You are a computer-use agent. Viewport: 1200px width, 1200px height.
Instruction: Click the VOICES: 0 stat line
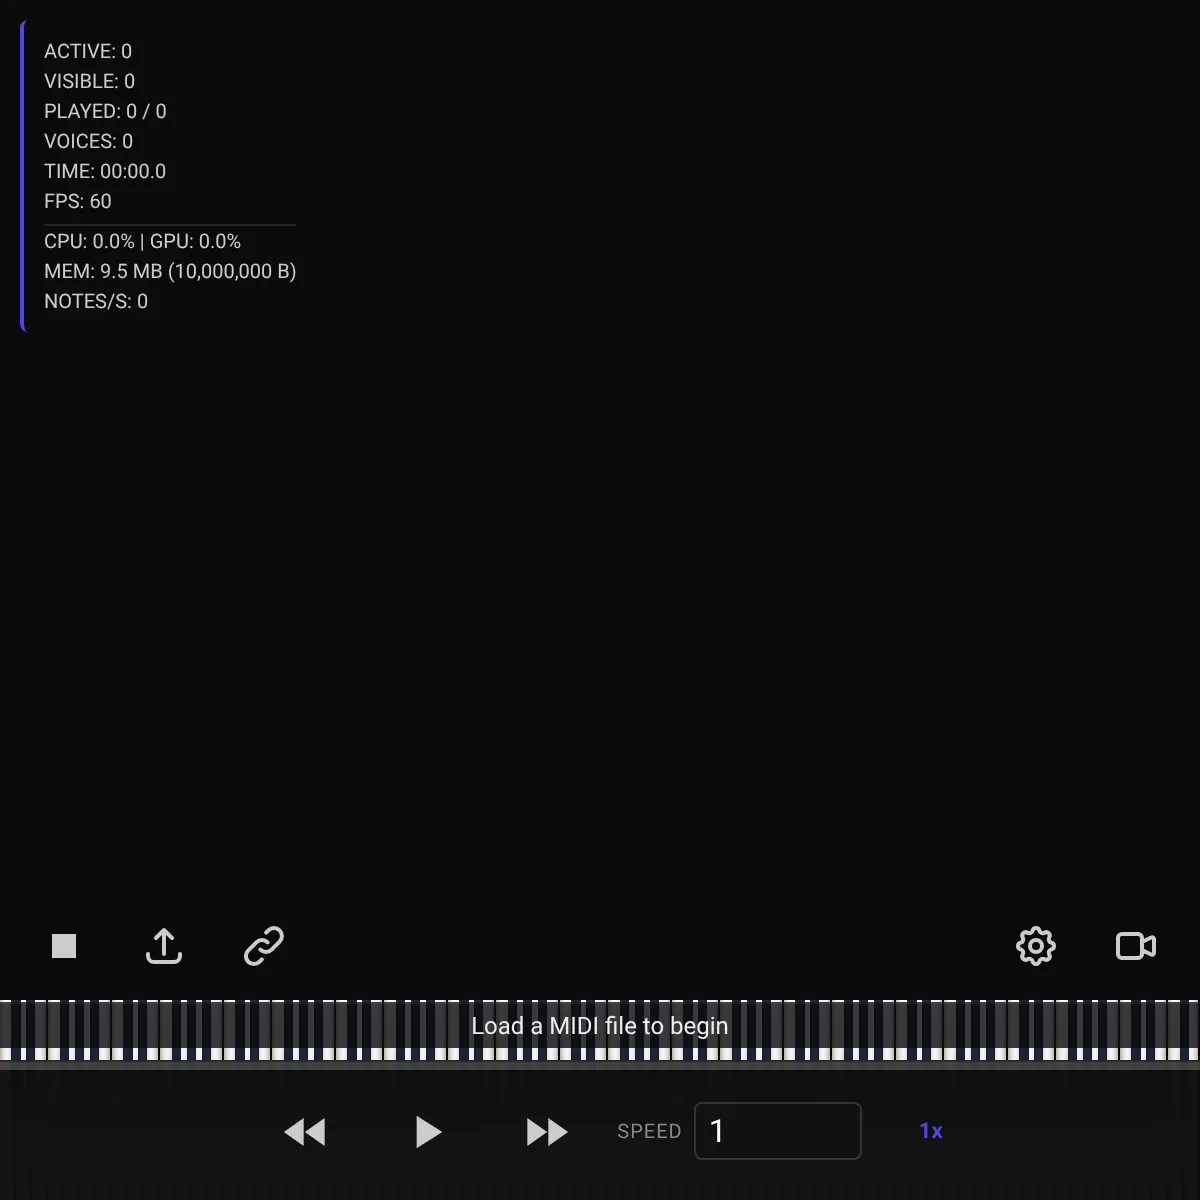88,141
